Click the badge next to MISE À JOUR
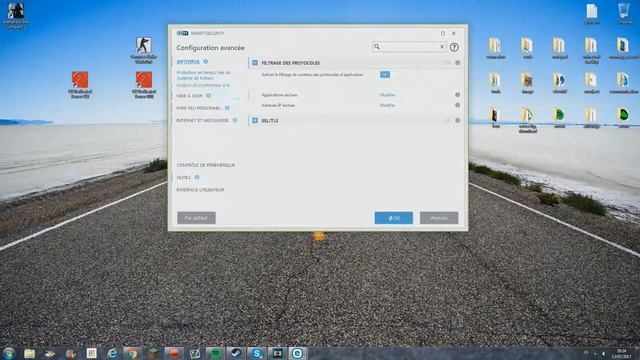Screen dimensions: 640x360 click(x=209, y=96)
